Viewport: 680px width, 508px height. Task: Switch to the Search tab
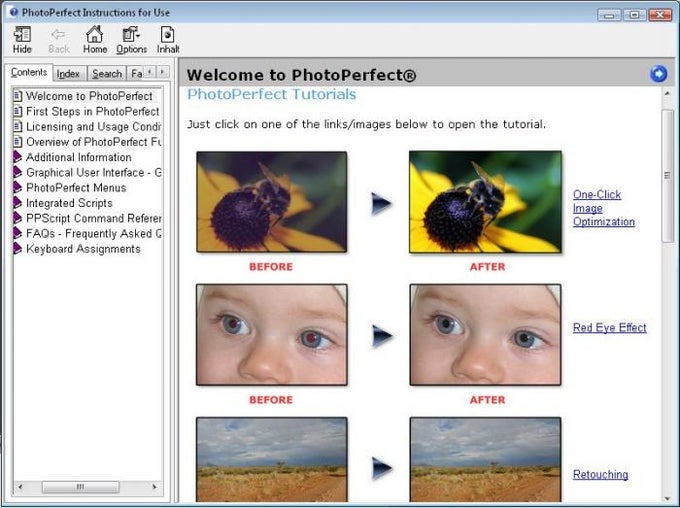[107, 74]
